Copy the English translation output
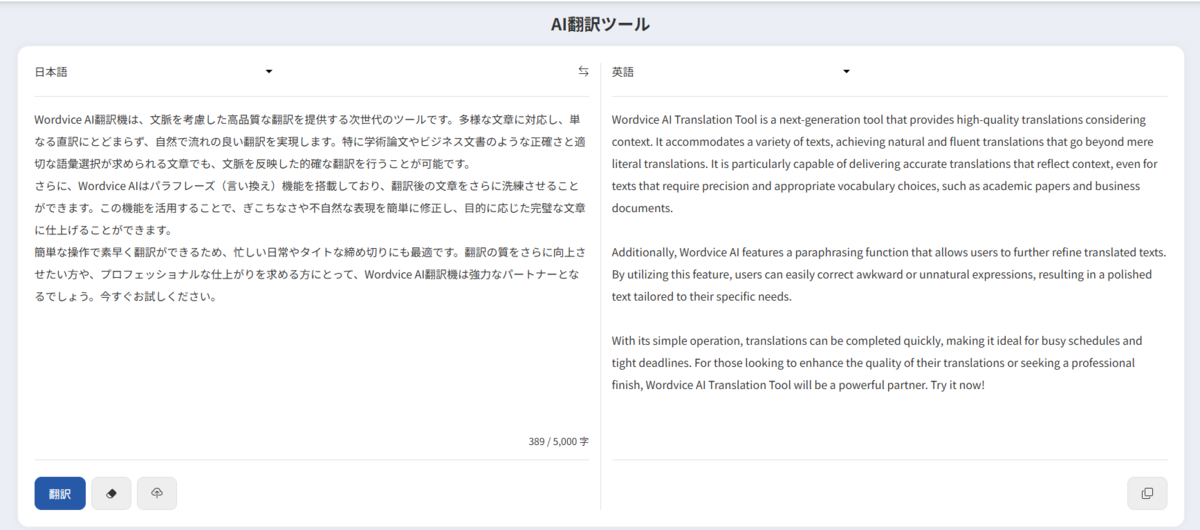1200x530 pixels. pyautogui.click(x=1147, y=493)
